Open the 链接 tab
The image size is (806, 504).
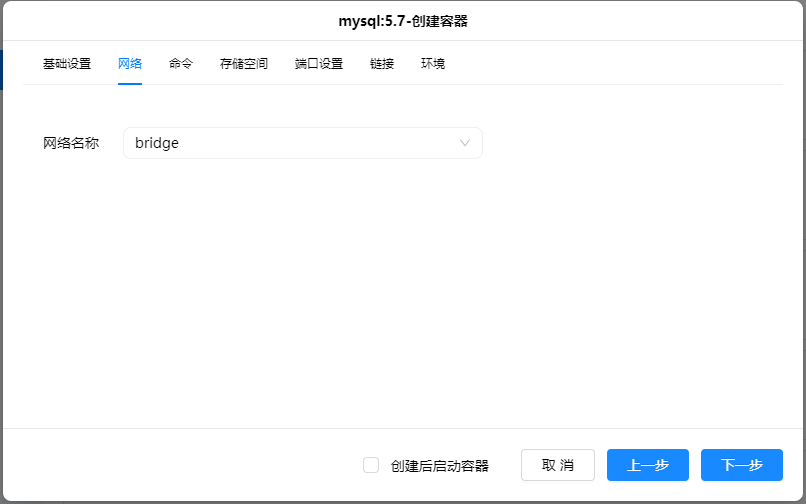click(382, 64)
